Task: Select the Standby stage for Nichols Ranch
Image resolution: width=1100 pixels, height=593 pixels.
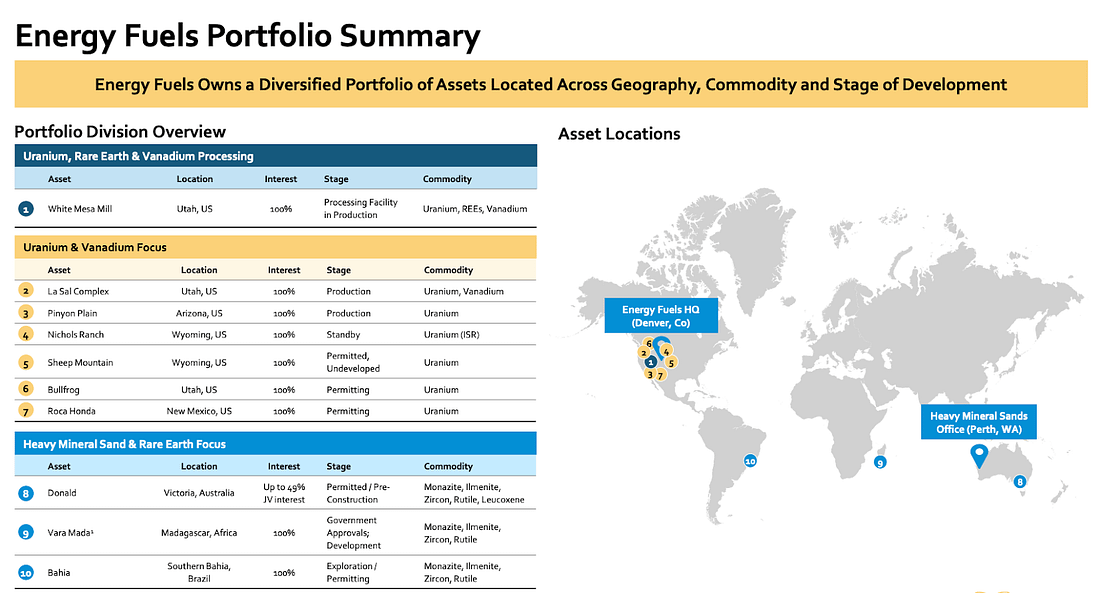Action: click(343, 335)
